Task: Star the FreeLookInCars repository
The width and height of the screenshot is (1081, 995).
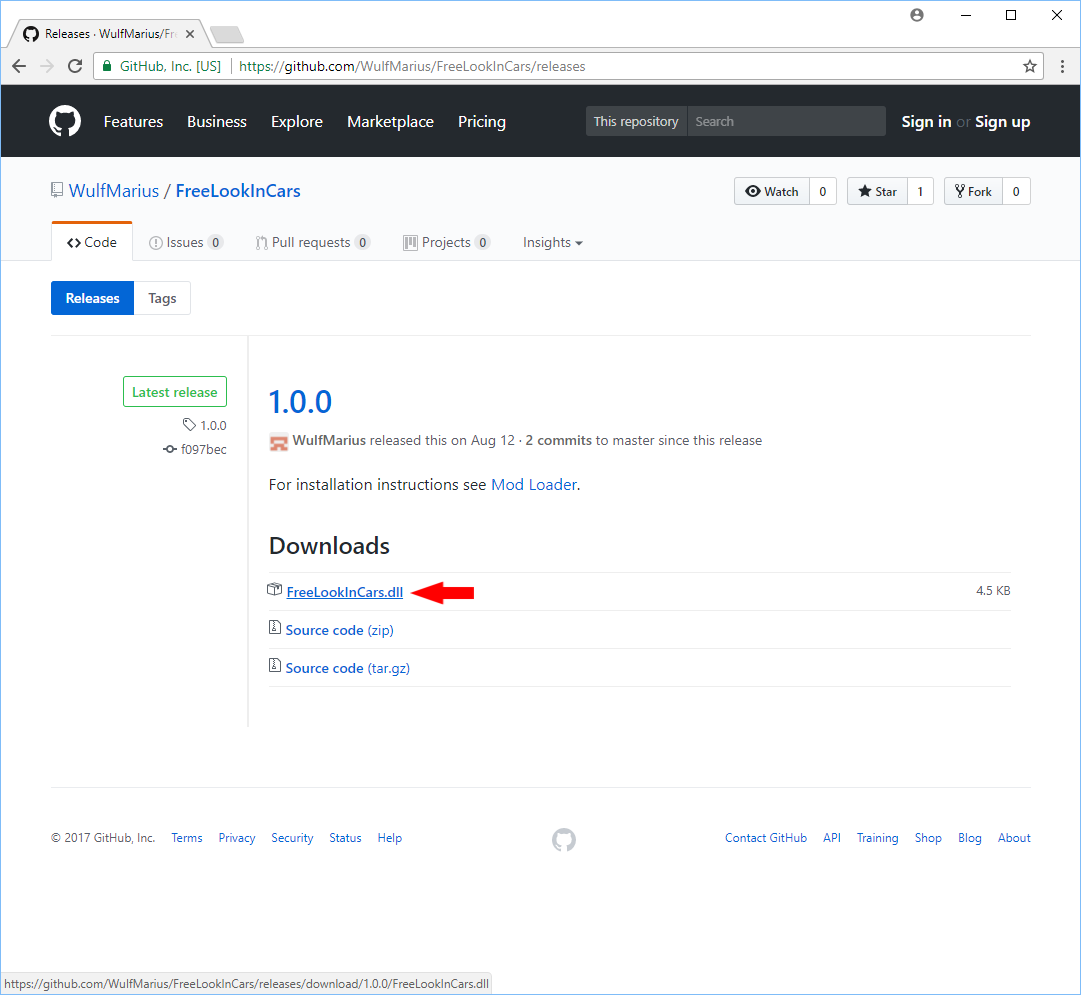Action: click(x=877, y=192)
